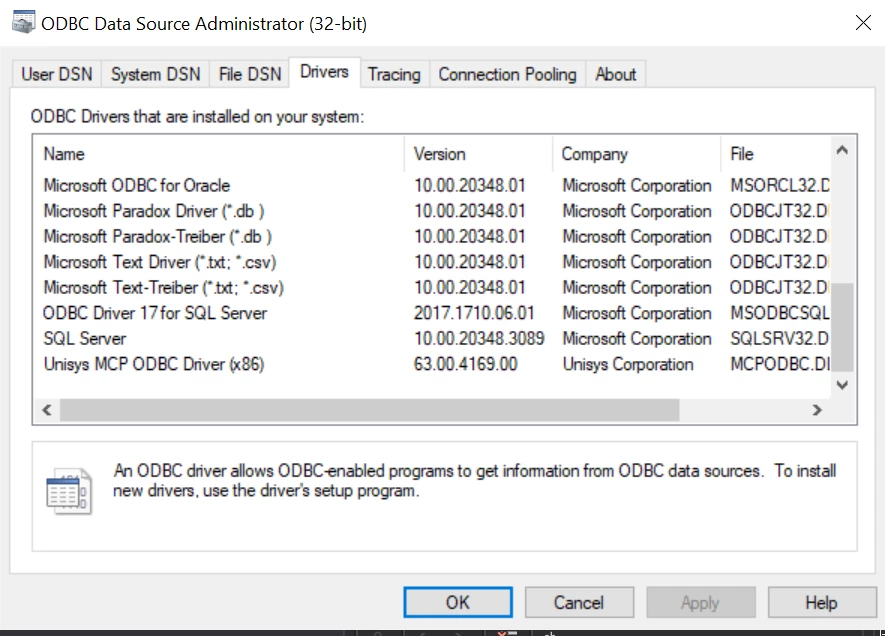Click the driver list scroll down arrow
885x636 pixels.
point(842,385)
